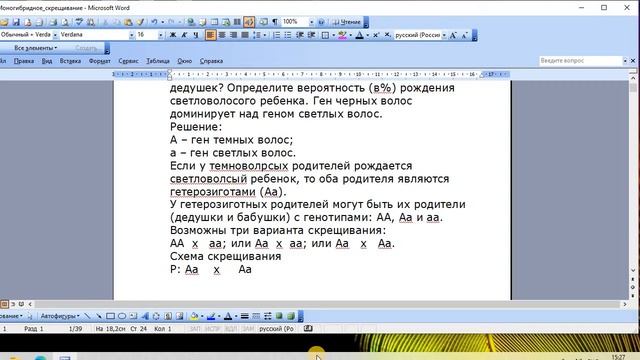
Task: Apply the 3-D Style effect
Action: (291, 316)
